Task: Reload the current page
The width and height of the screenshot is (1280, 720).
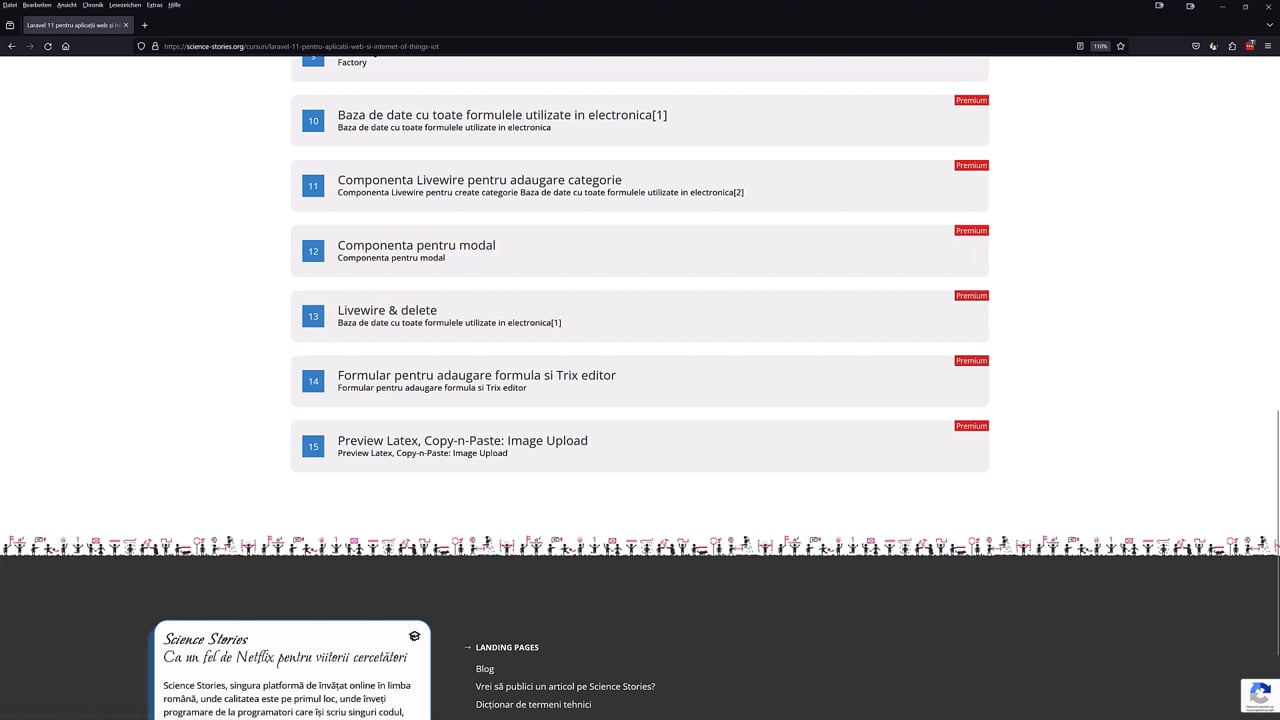Action: 48,46
